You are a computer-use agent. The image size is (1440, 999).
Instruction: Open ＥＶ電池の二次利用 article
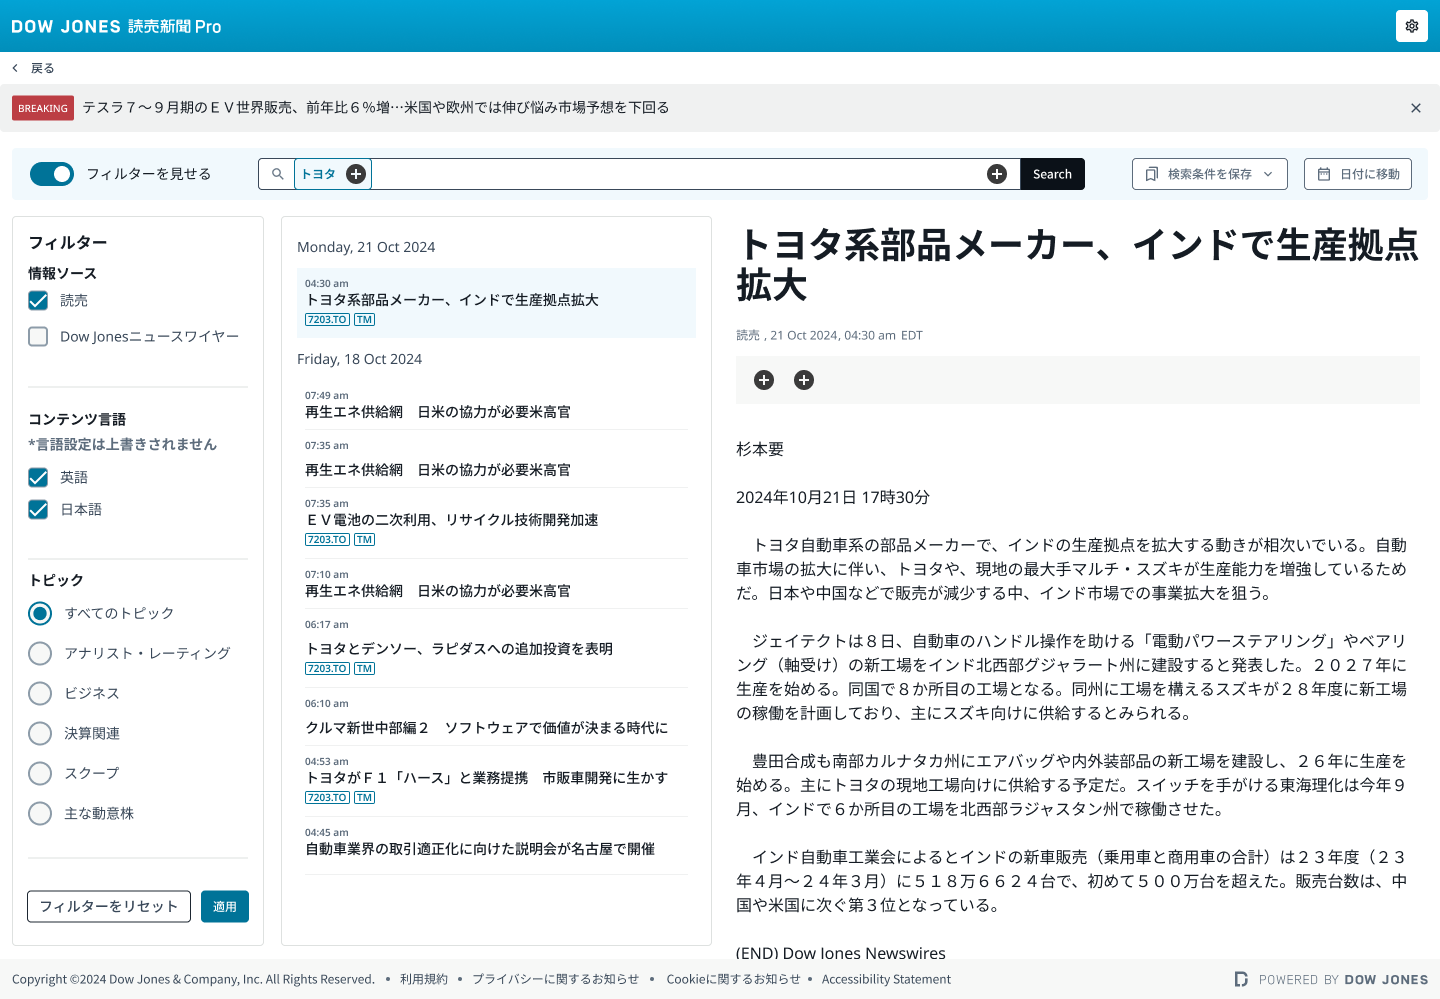(x=496, y=523)
